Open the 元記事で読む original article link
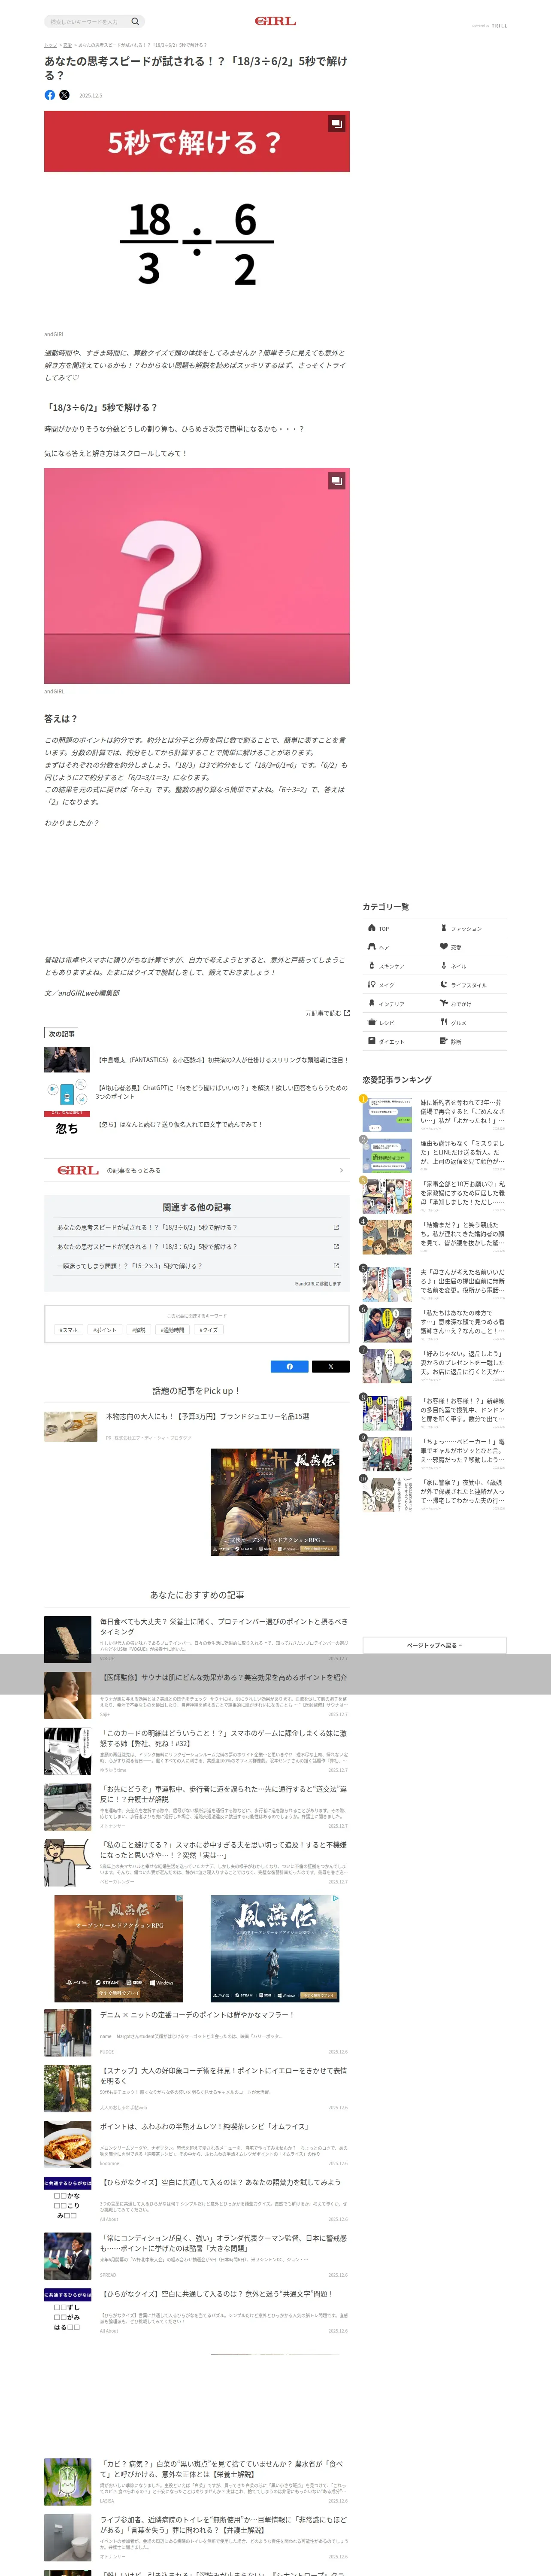The height and width of the screenshot is (2576, 551). pyautogui.click(x=327, y=1013)
